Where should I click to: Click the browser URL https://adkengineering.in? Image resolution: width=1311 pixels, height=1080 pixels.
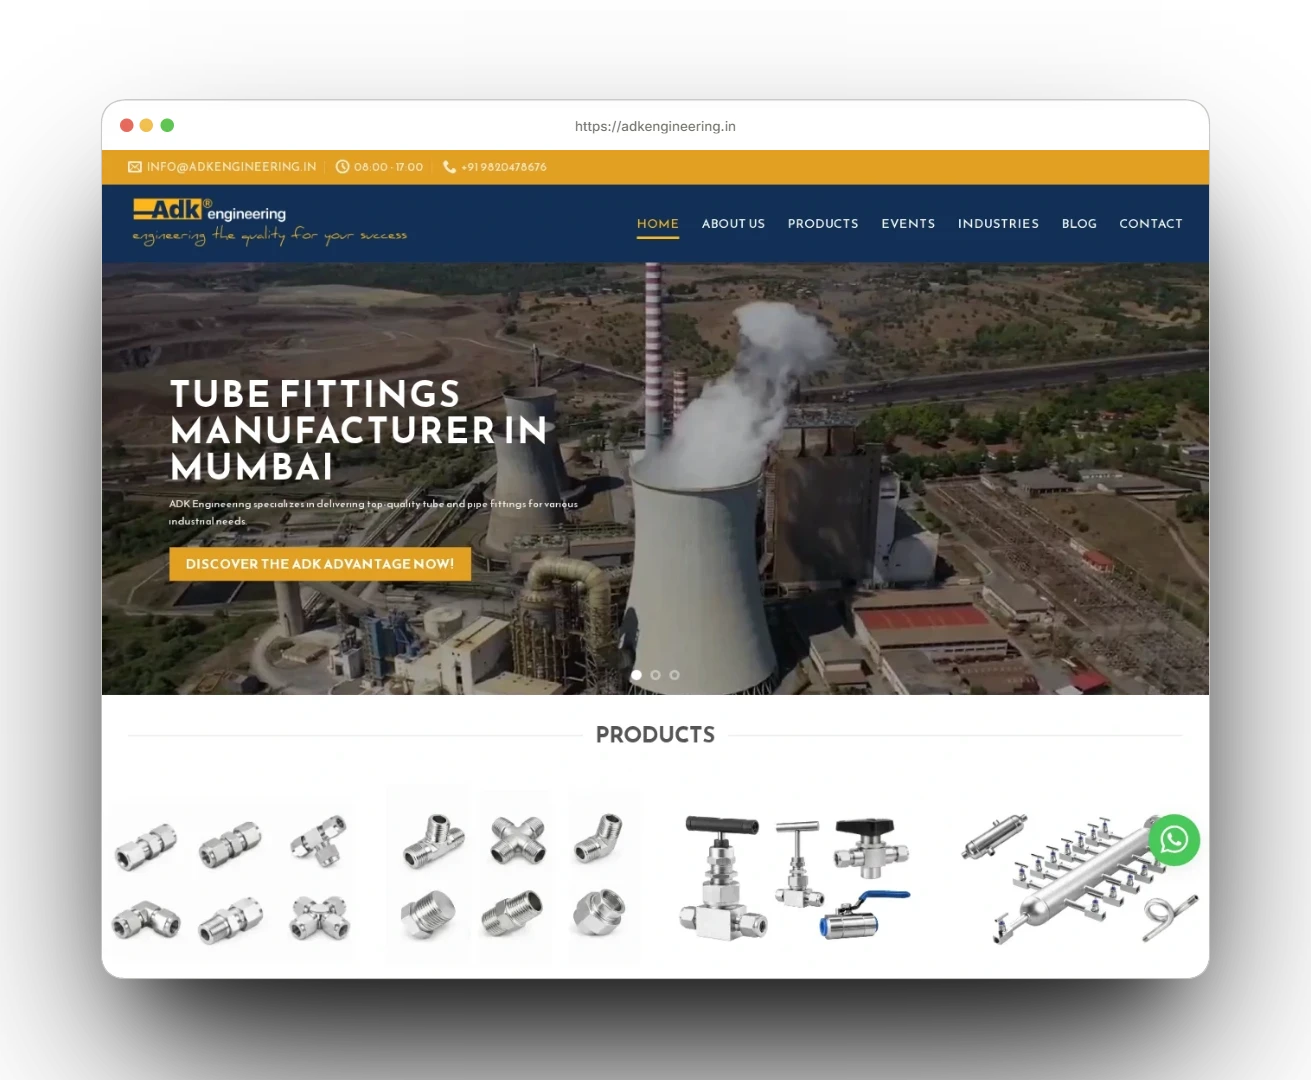pos(655,126)
